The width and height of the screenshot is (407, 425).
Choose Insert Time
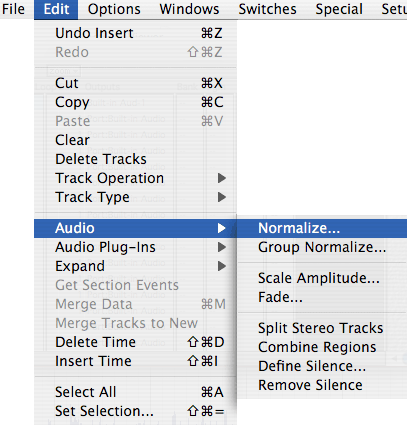pyautogui.click(x=135, y=361)
